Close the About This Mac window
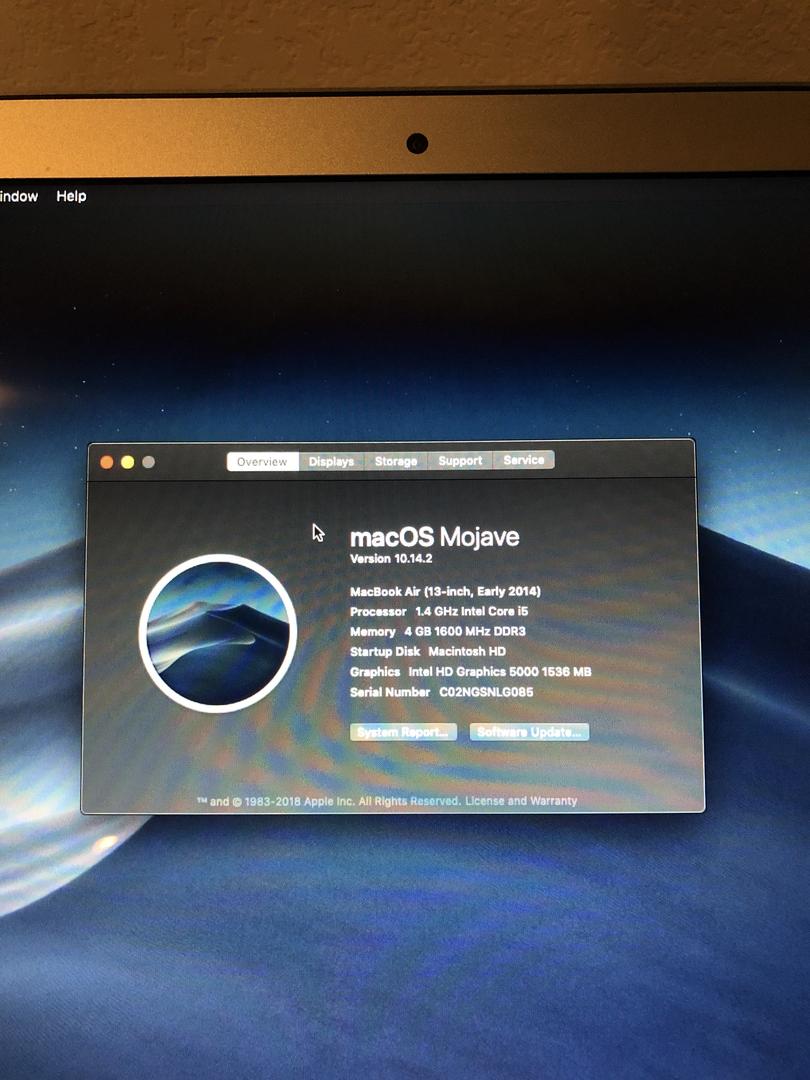The width and height of the screenshot is (810, 1080). click(x=107, y=462)
